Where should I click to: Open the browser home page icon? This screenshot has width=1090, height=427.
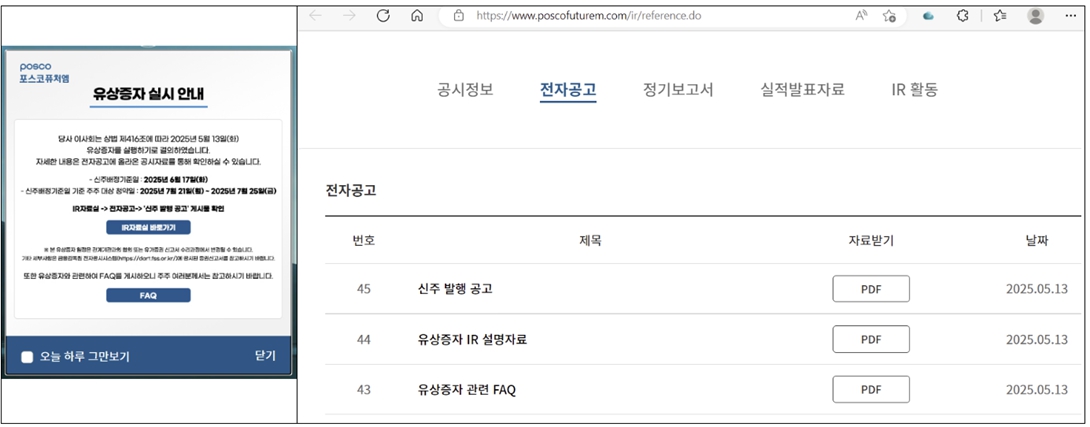coord(417,16)
